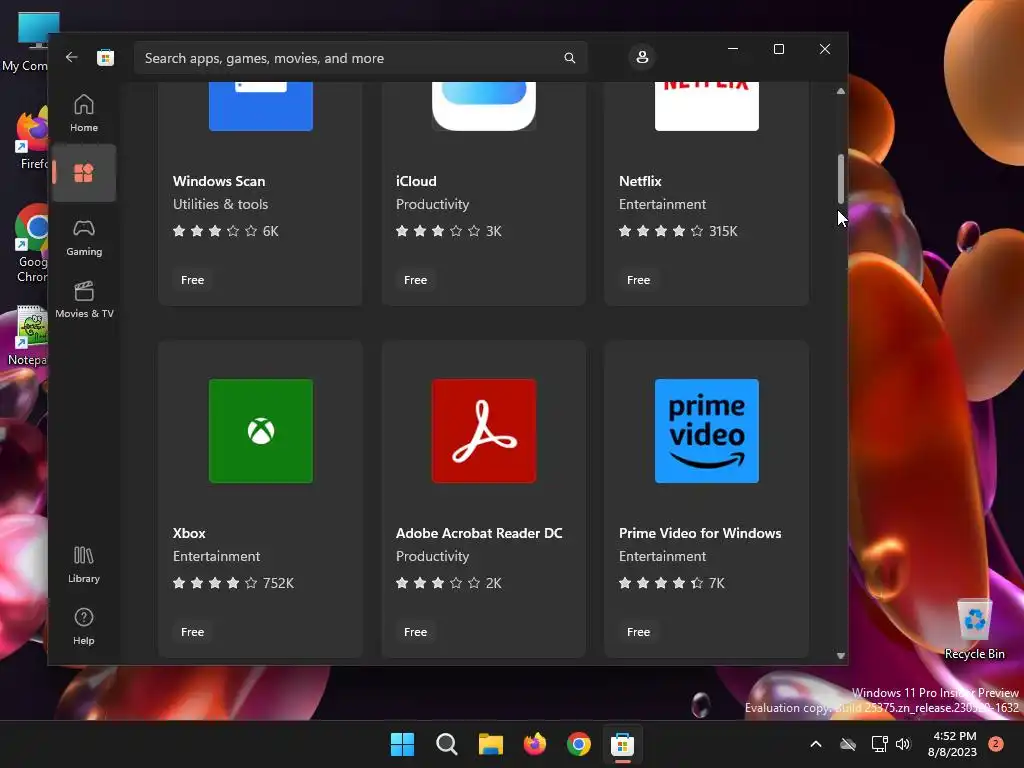Click the Prime Video for Windows title
The image size is (1024, 768).
(699, 533)
